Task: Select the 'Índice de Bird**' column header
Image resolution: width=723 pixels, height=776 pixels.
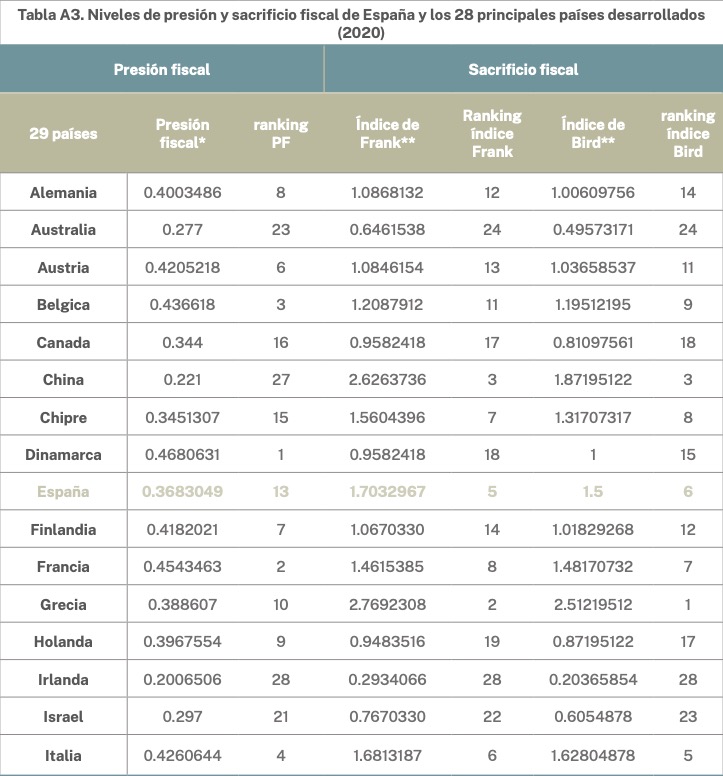Action: pos(593,133)
